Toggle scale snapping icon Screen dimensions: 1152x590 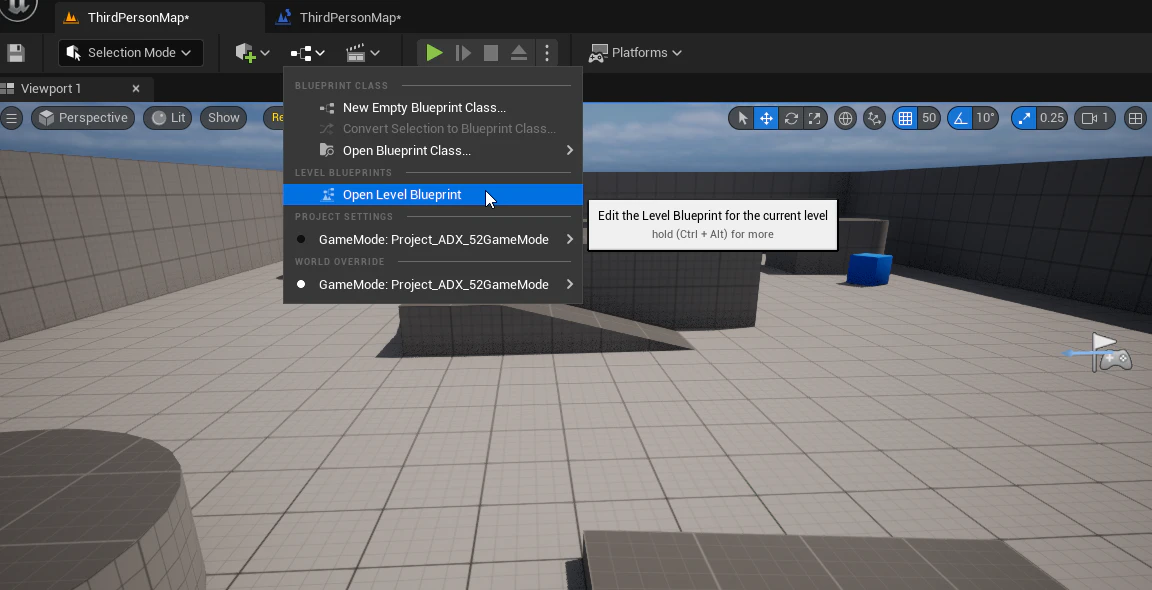pyautogui.click(x=1023, y=118)
